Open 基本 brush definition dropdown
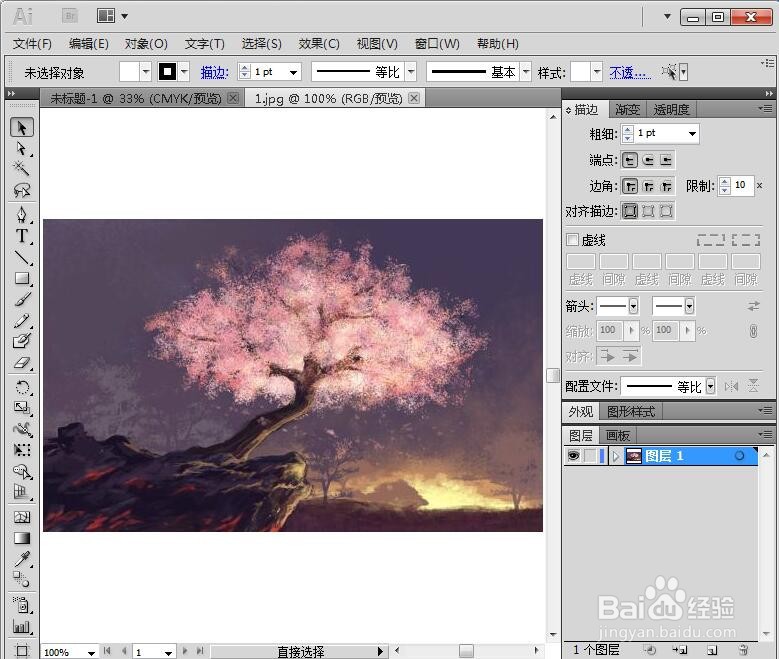 click(x=526, y=72)
